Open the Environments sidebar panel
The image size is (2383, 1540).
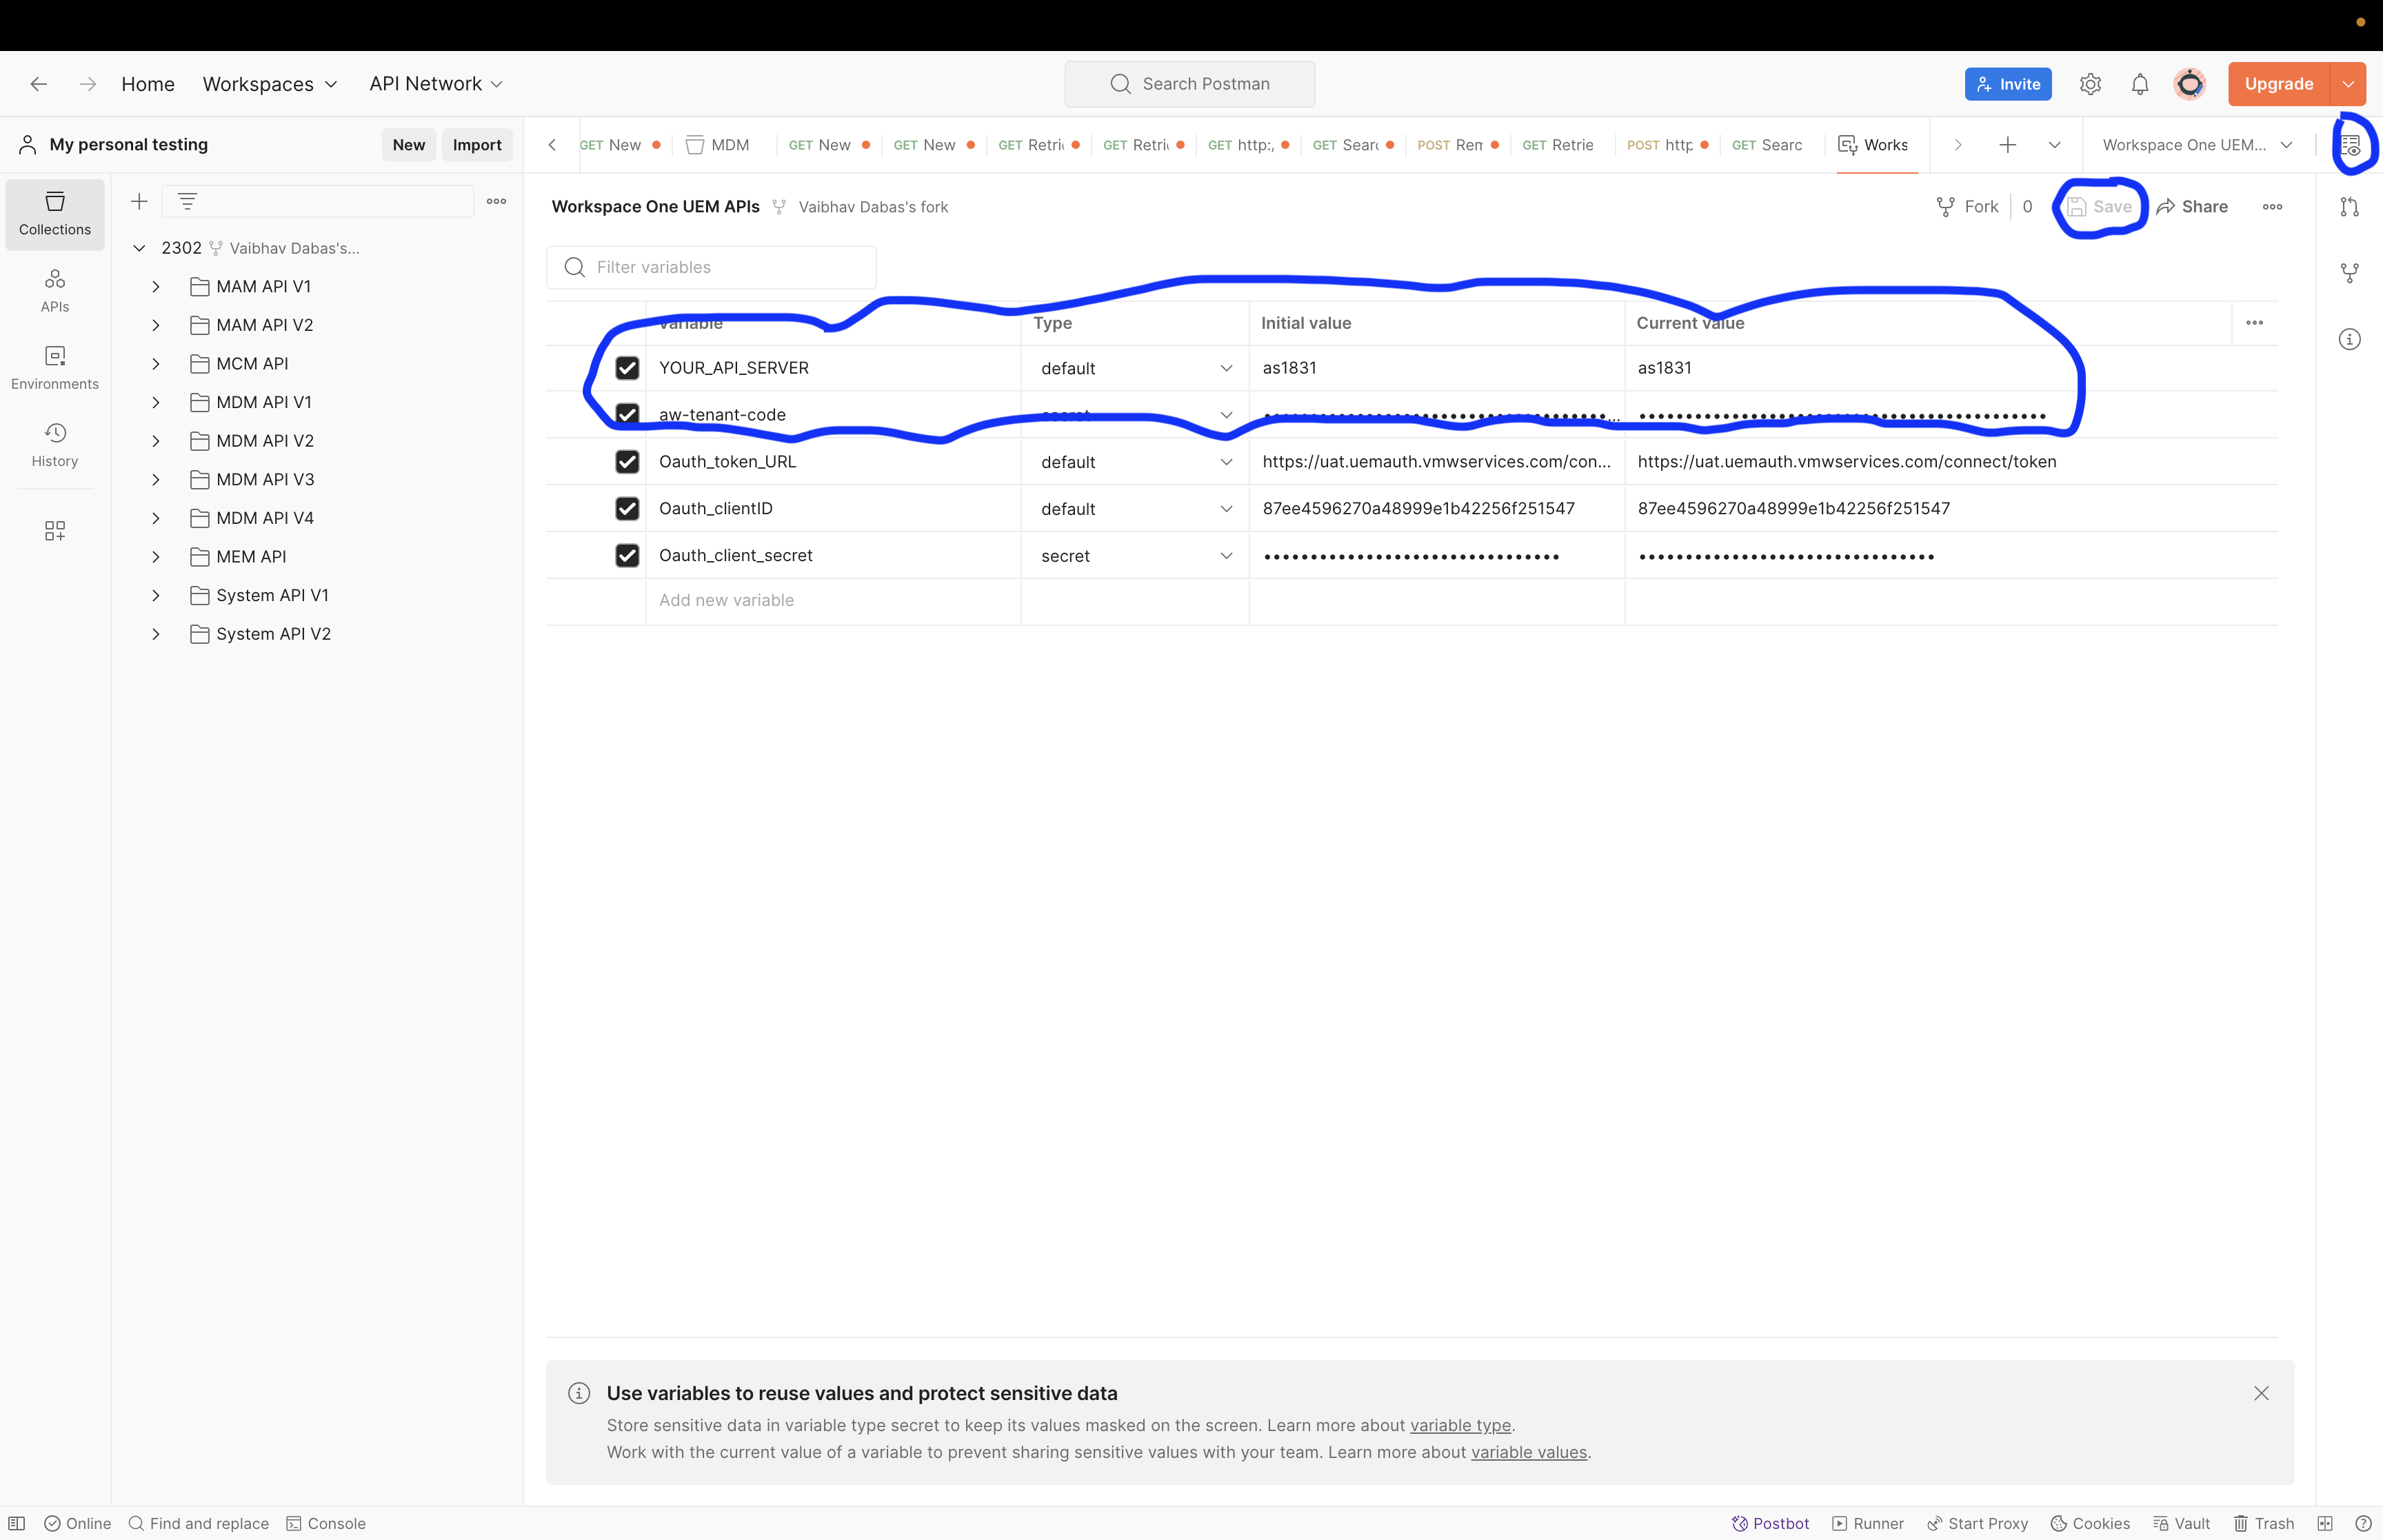pyautogui.click(x=54, y=367)
